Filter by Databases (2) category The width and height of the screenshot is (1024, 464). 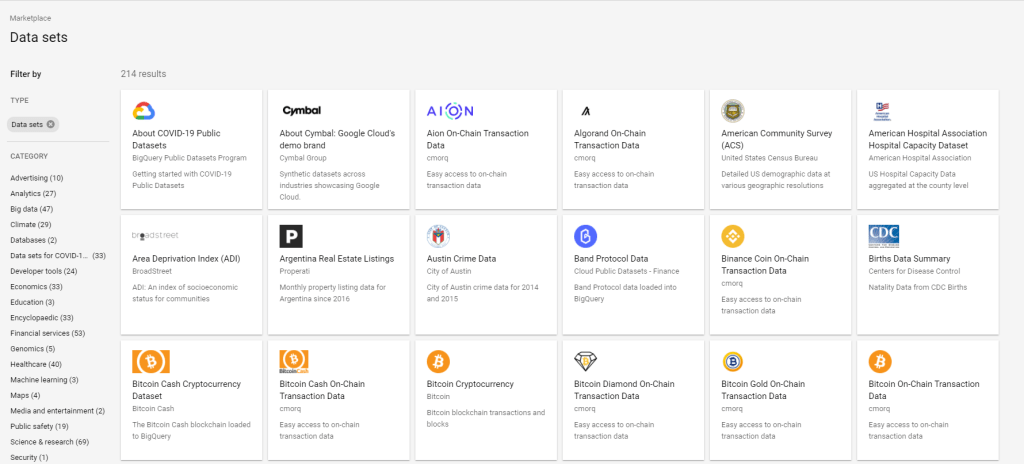point(33,240)
